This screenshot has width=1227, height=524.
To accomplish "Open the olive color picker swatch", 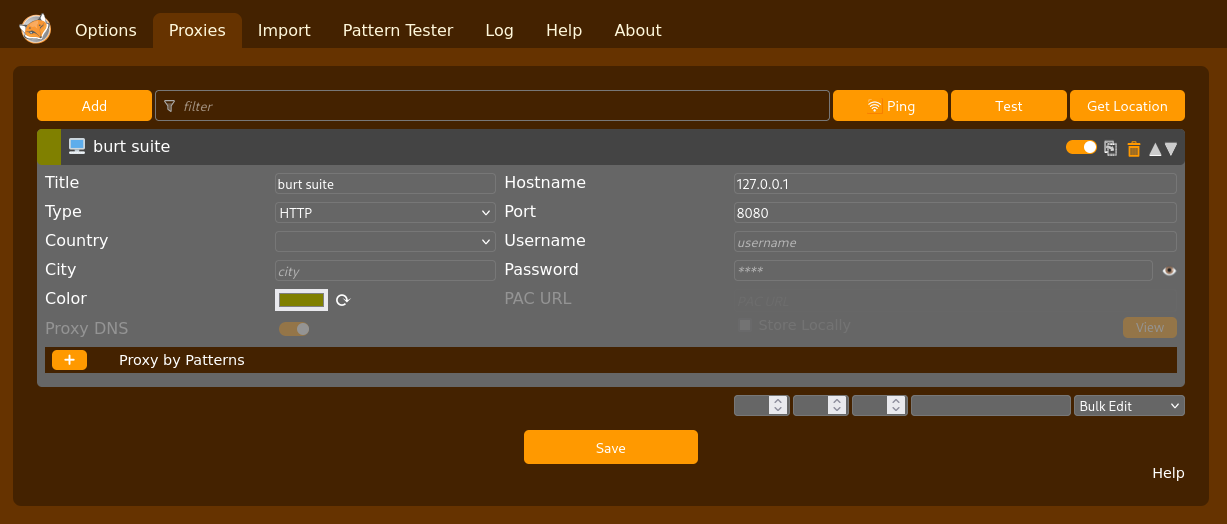I will 301,300.
